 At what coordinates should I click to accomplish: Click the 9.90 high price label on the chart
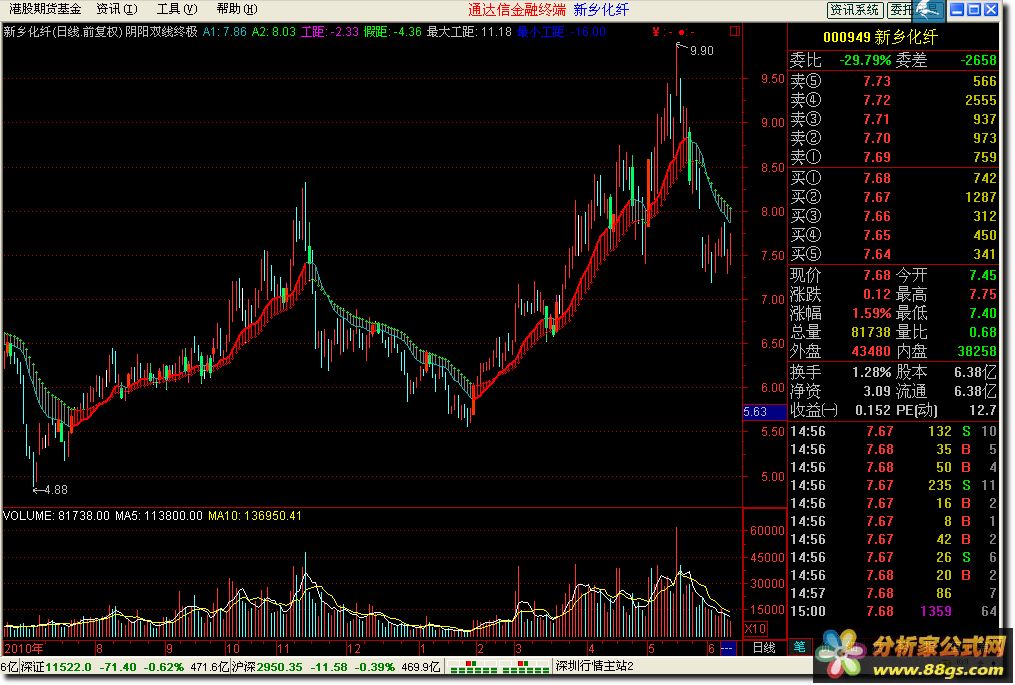[702, 51]
